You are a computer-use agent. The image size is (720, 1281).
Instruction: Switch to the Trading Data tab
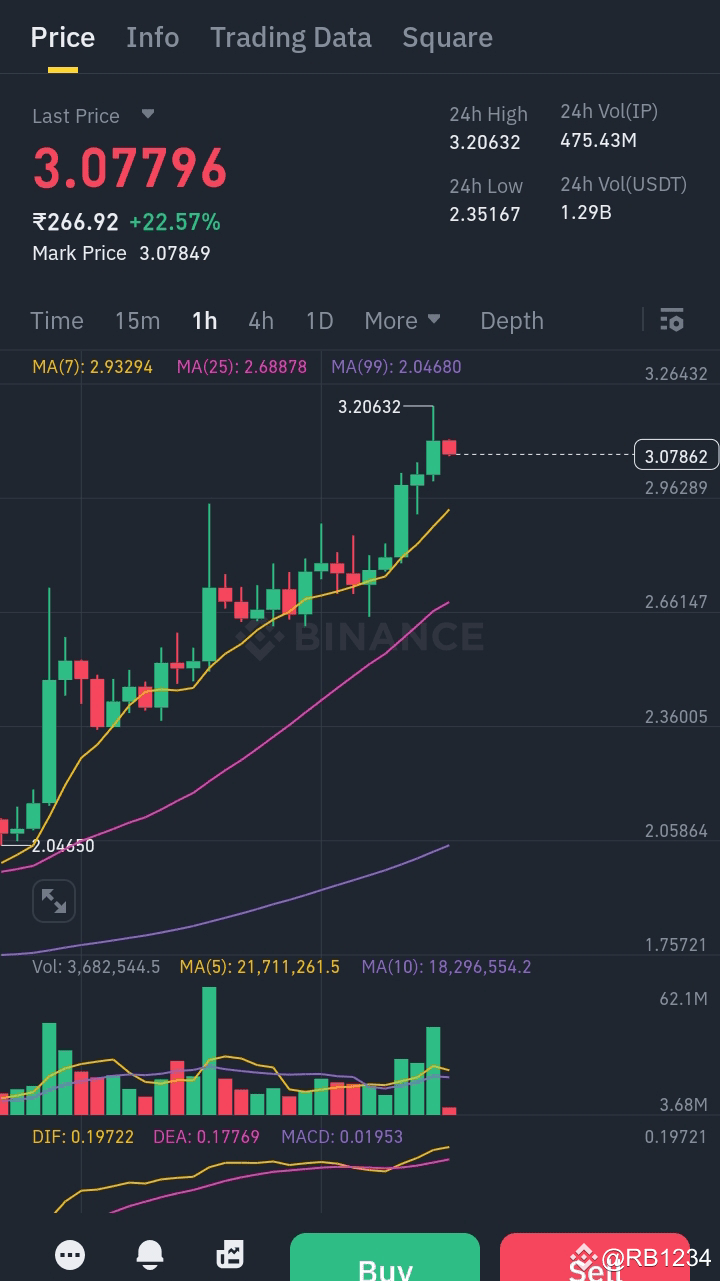tap(291, 37)
